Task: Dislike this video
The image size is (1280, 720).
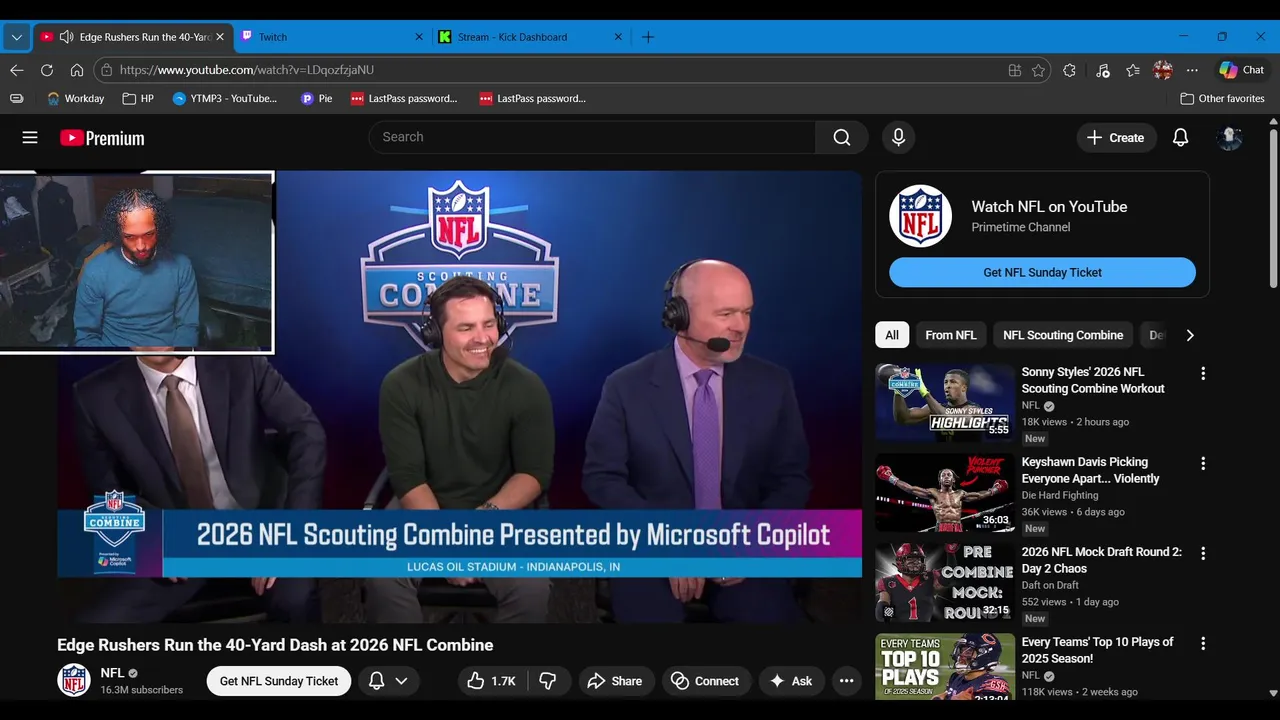Action: click(x=548, y=681)
